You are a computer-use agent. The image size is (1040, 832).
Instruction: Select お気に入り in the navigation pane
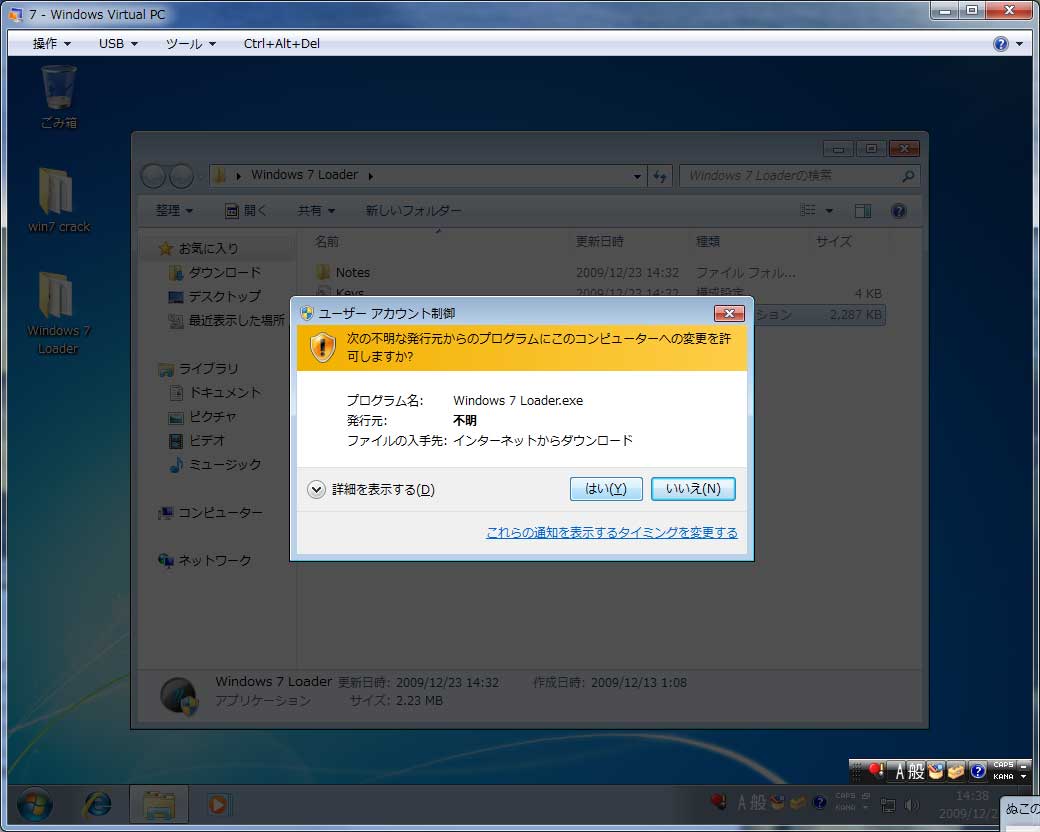(199, 248)
